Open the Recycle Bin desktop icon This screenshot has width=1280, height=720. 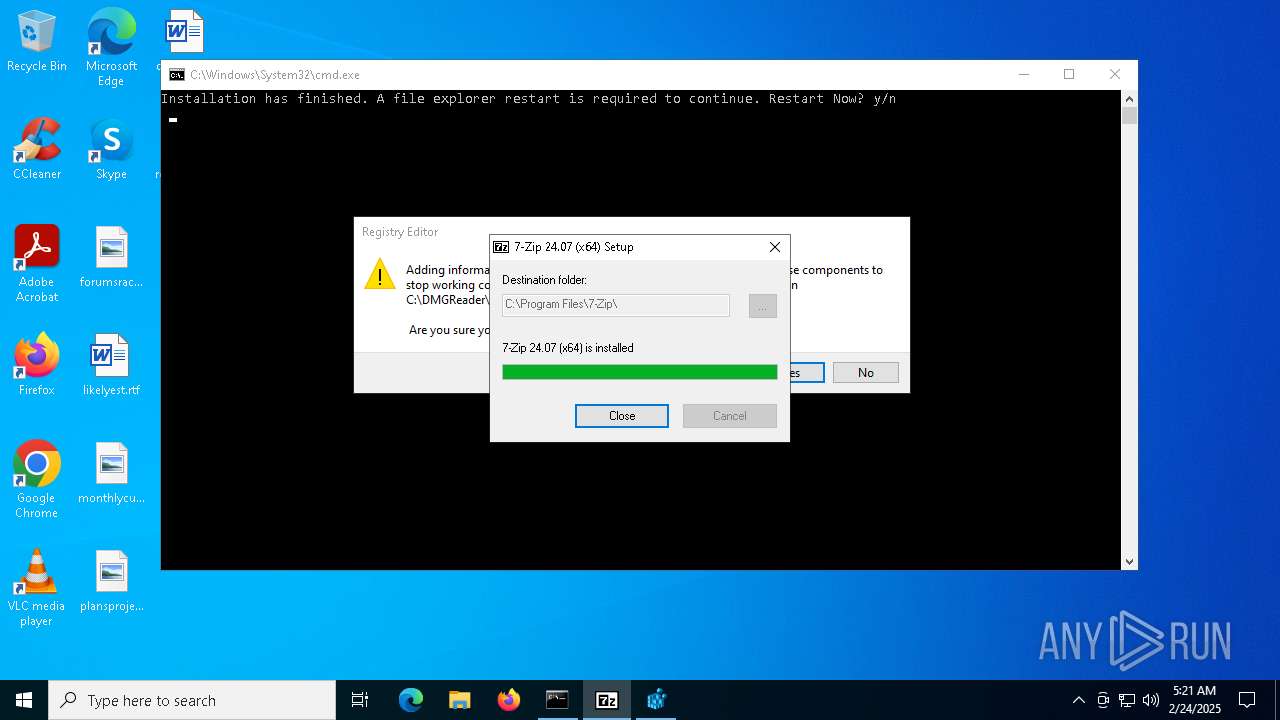pyautogui.click(x=37, y=41)
